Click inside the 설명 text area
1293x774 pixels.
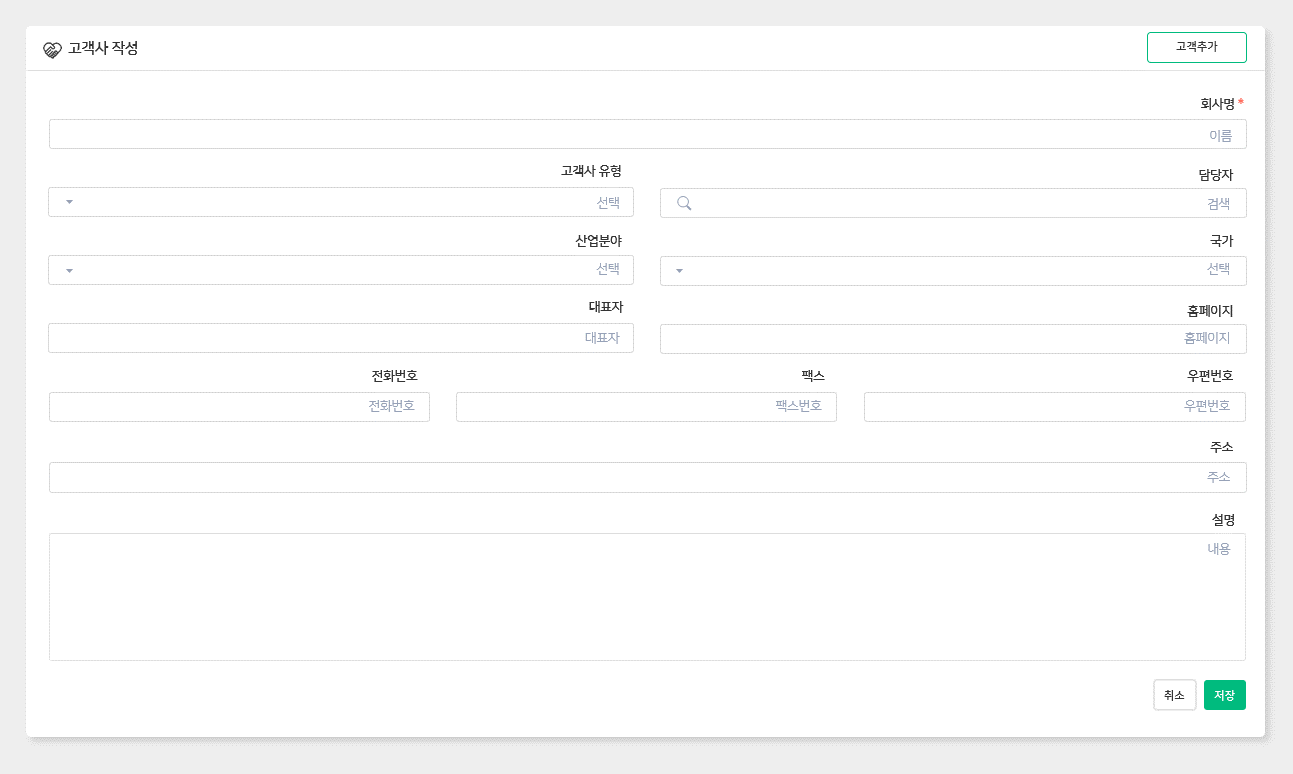tap(647, 597)
